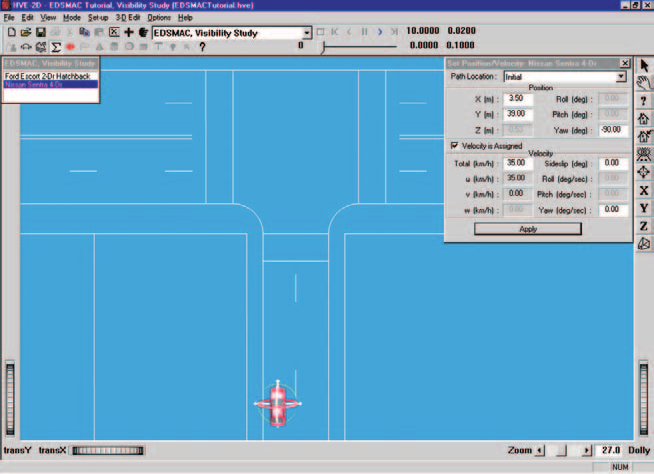
Task: Expand the EDSMAC Visibility Study event dropdown
Action: [x=307, y=33]
